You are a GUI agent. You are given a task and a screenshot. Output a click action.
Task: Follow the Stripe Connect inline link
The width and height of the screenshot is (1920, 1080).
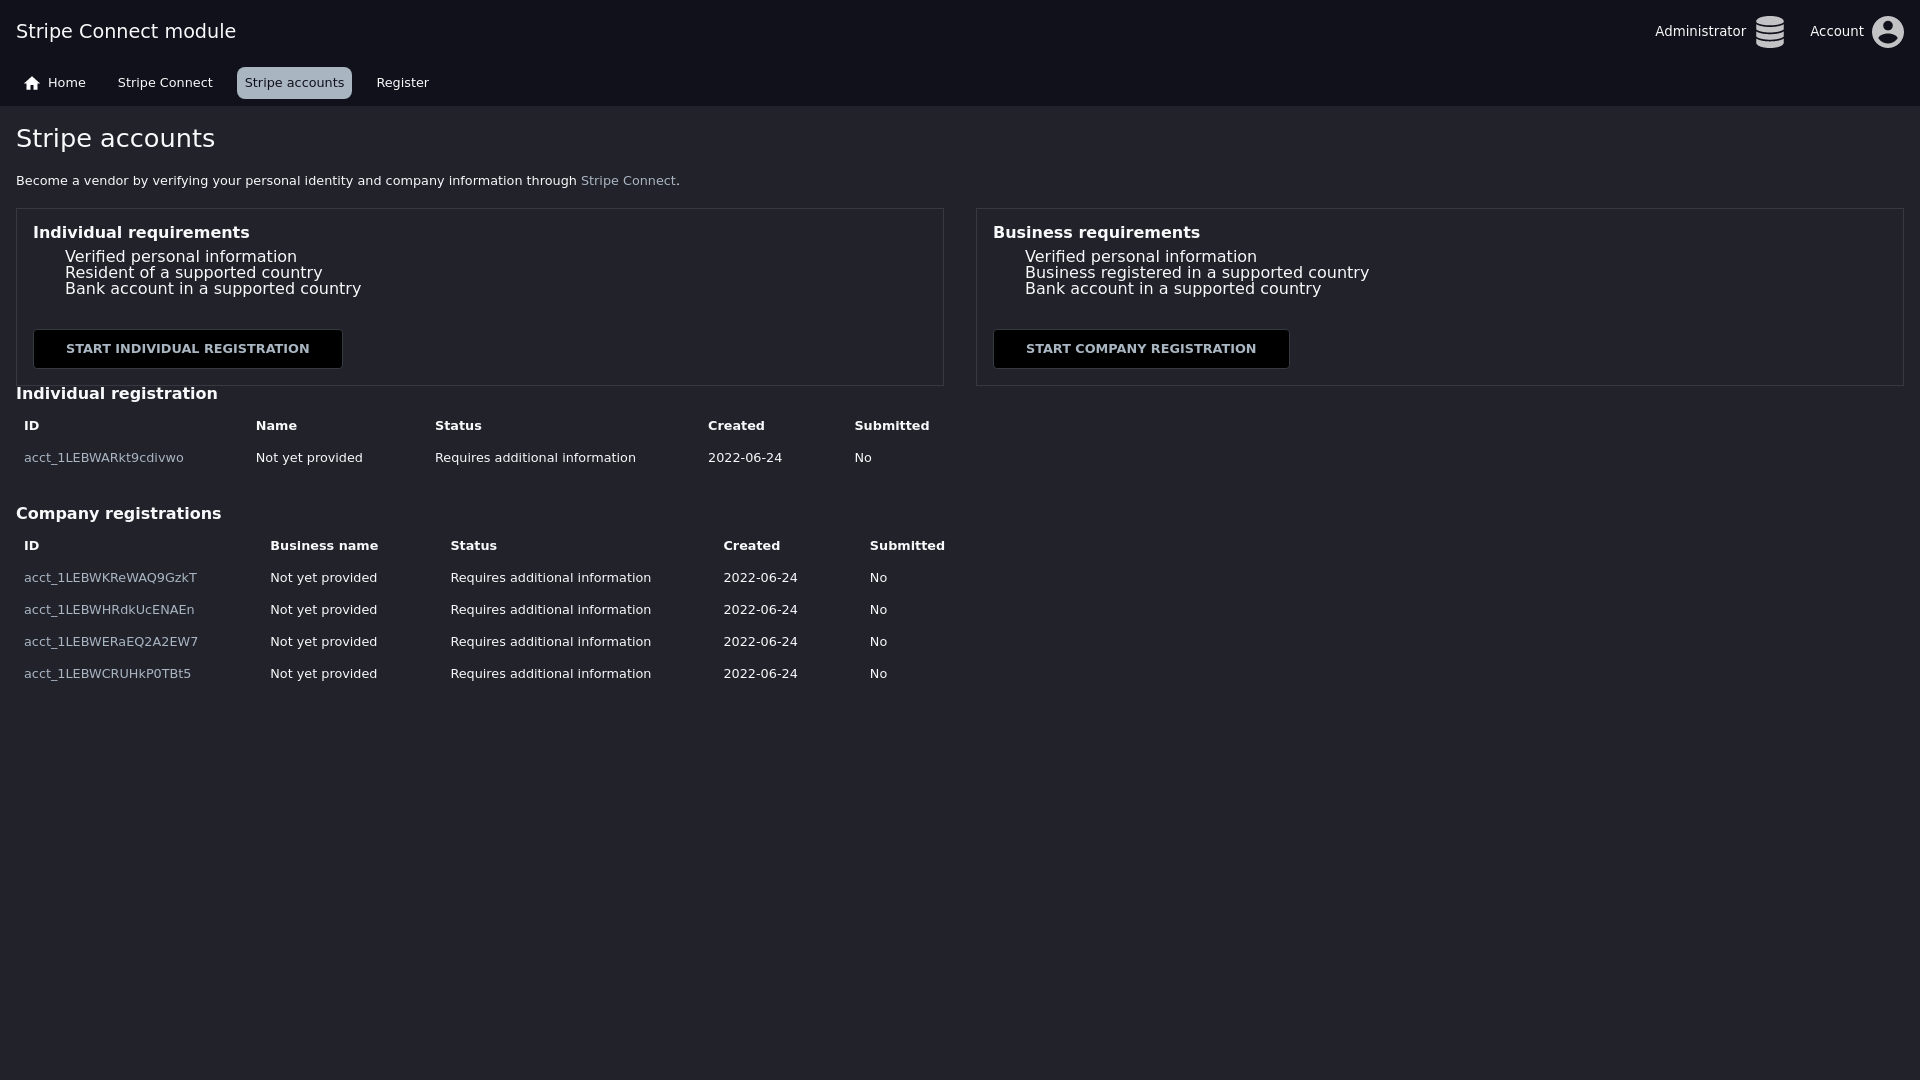(x=628, y=181)
